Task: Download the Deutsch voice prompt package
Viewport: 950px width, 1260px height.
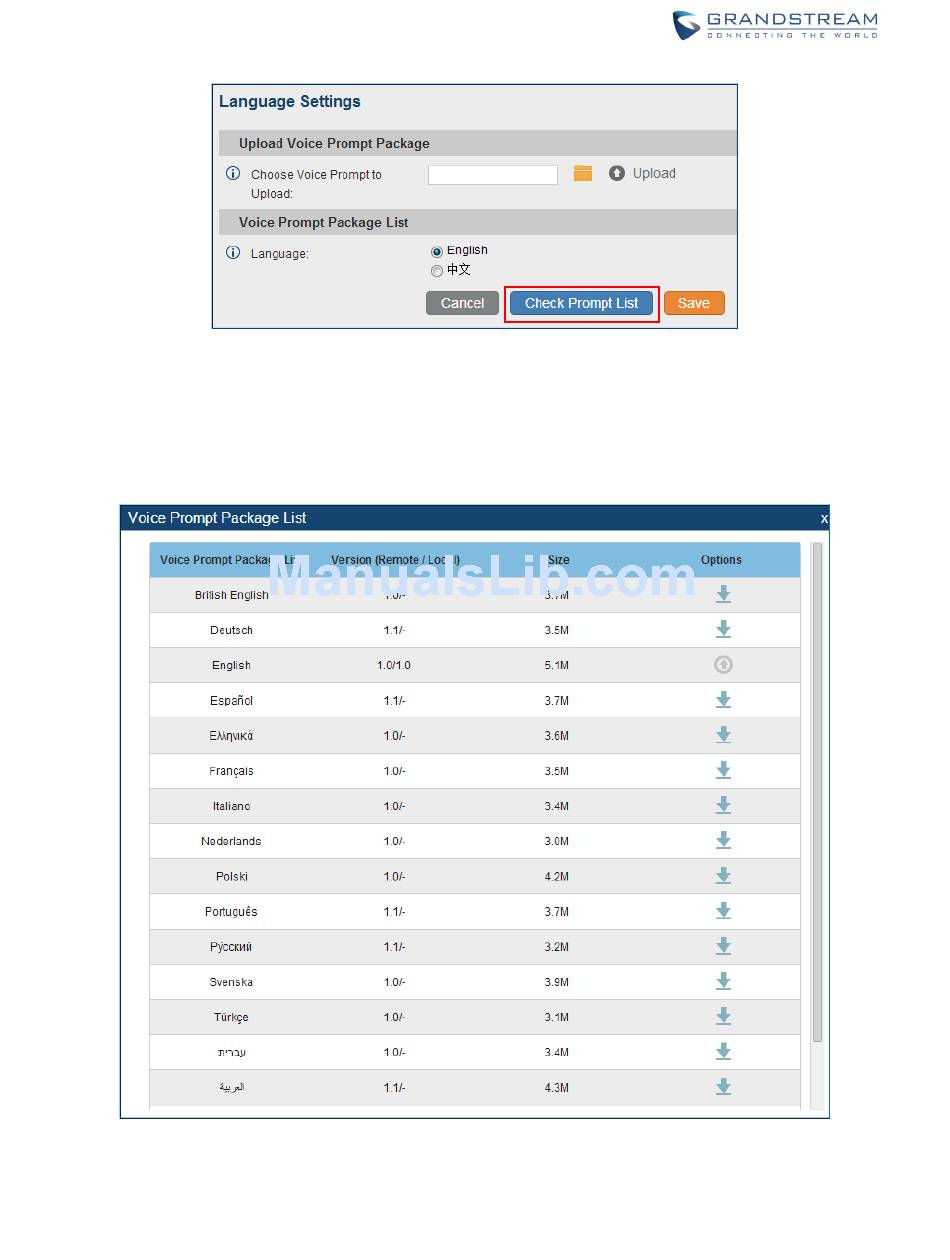Action: (x=723, y=630)
